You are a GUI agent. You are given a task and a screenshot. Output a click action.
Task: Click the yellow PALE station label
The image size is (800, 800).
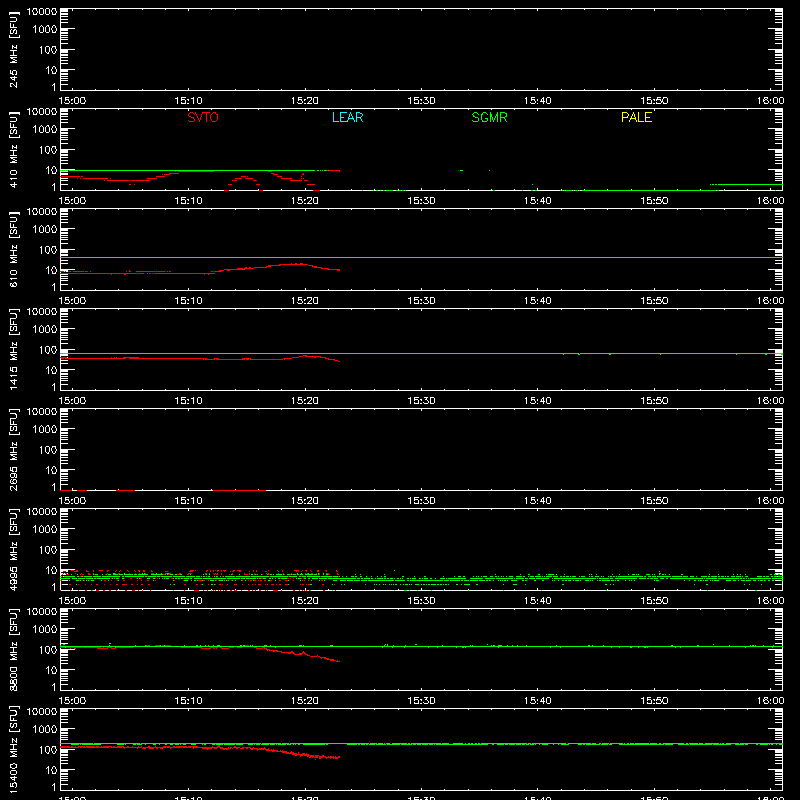click(x=636, y=117)
